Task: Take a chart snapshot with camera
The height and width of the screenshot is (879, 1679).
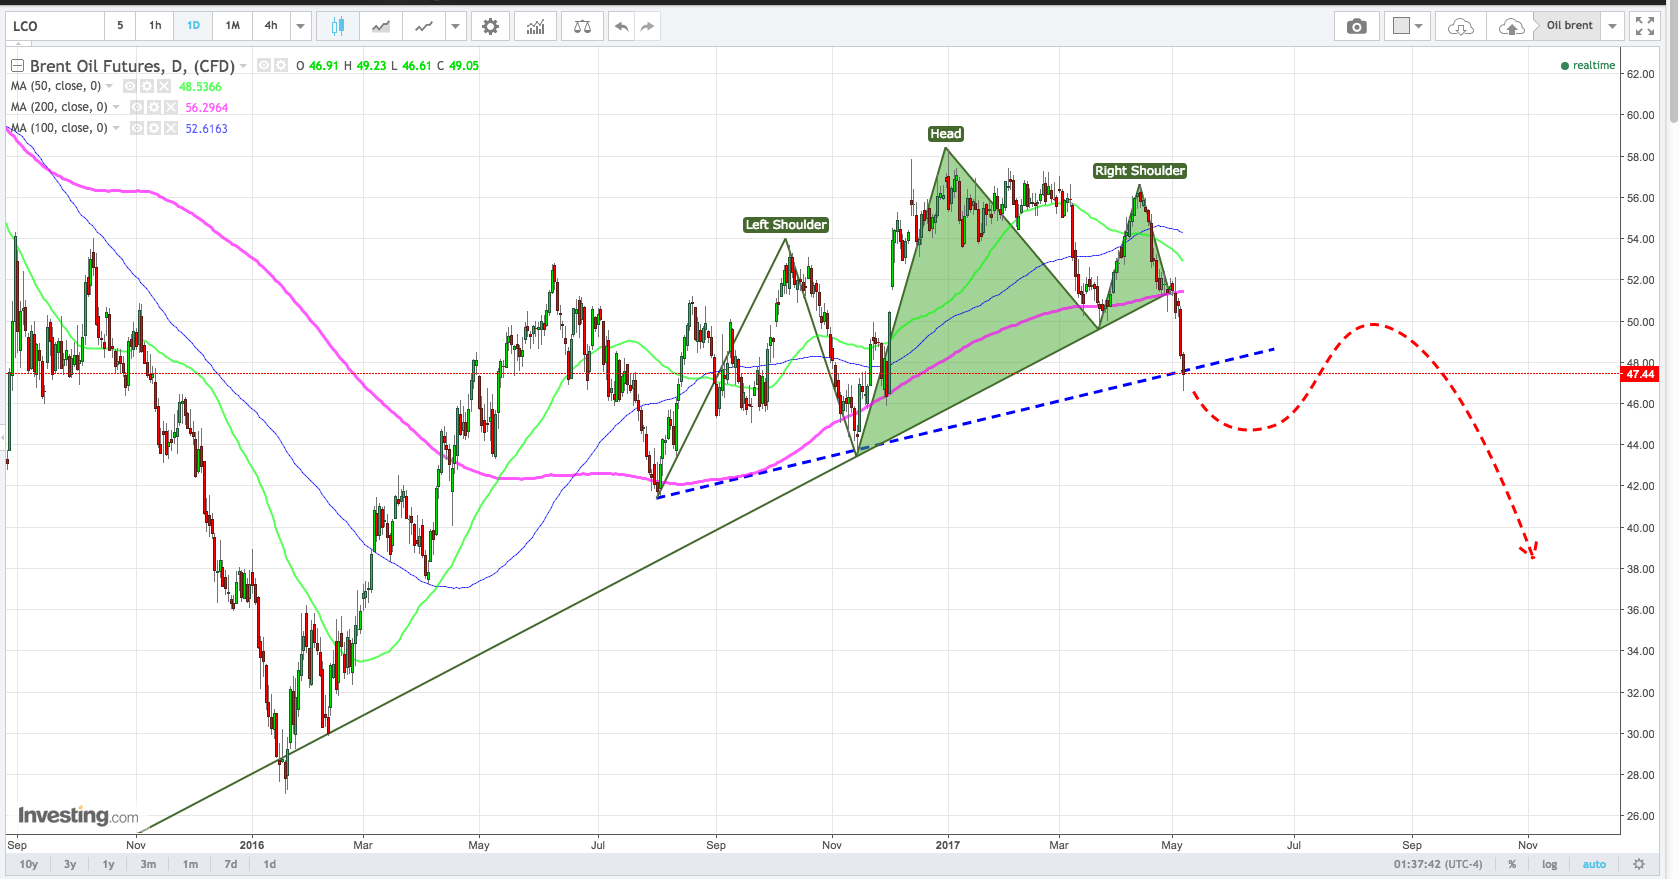Action: tap(1356, 26)
